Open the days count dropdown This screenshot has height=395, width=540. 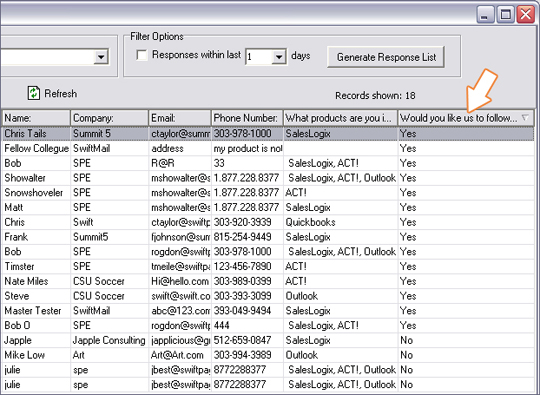(x=279, y=56)
